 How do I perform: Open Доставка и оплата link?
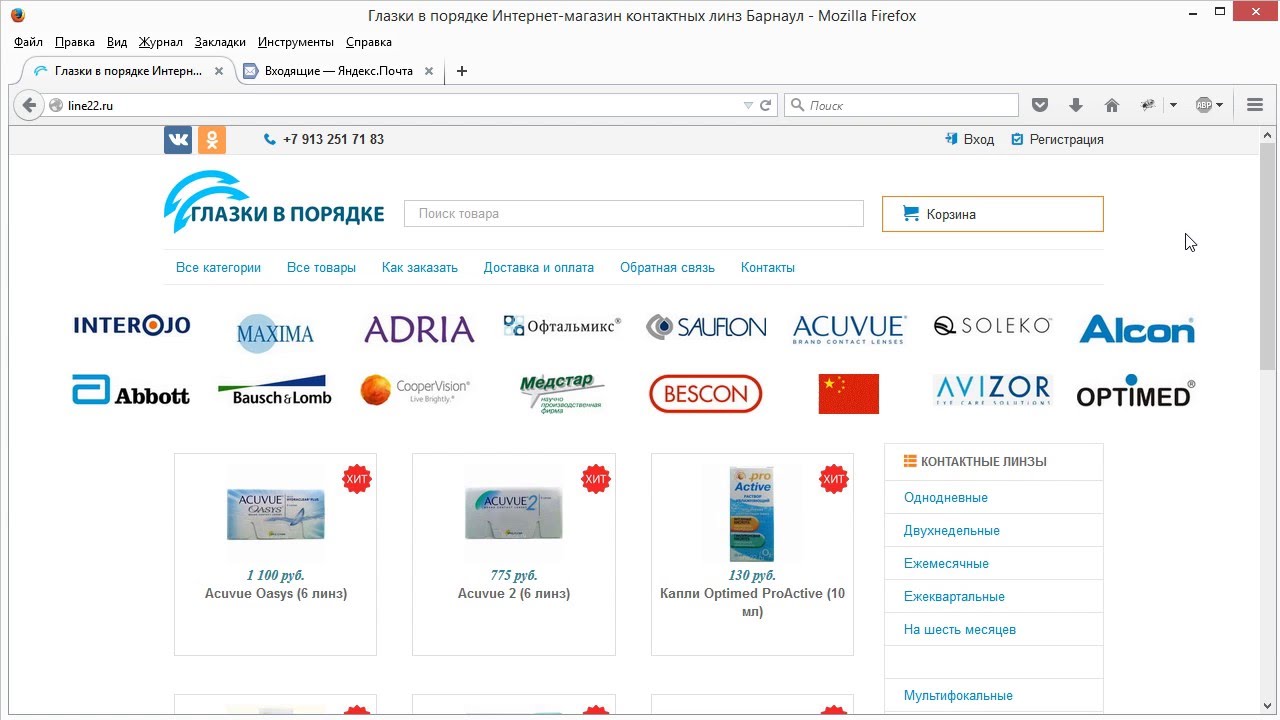click(x=539, y=267)
